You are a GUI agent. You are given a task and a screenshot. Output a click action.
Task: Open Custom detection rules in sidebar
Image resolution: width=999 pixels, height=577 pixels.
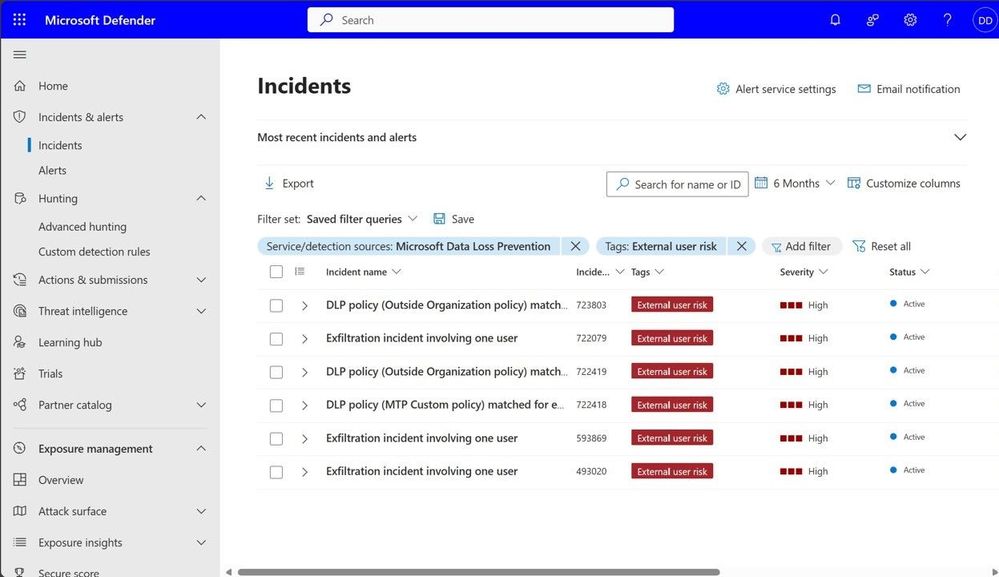tap(94, 252)
